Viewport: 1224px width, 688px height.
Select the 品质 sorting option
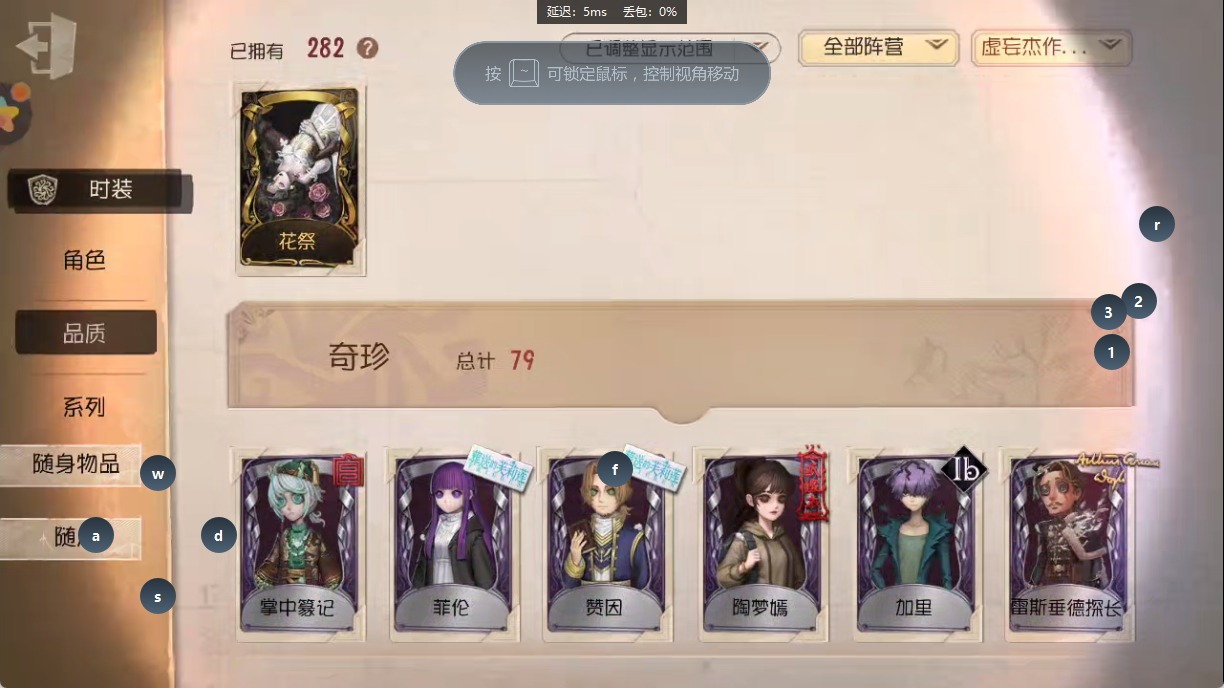pos(86,333)
